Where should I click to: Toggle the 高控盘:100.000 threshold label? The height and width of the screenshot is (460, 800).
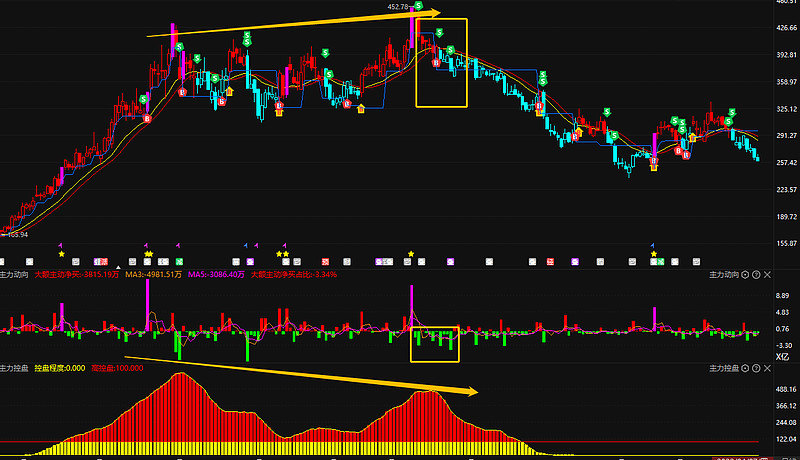tap(117, 368)
